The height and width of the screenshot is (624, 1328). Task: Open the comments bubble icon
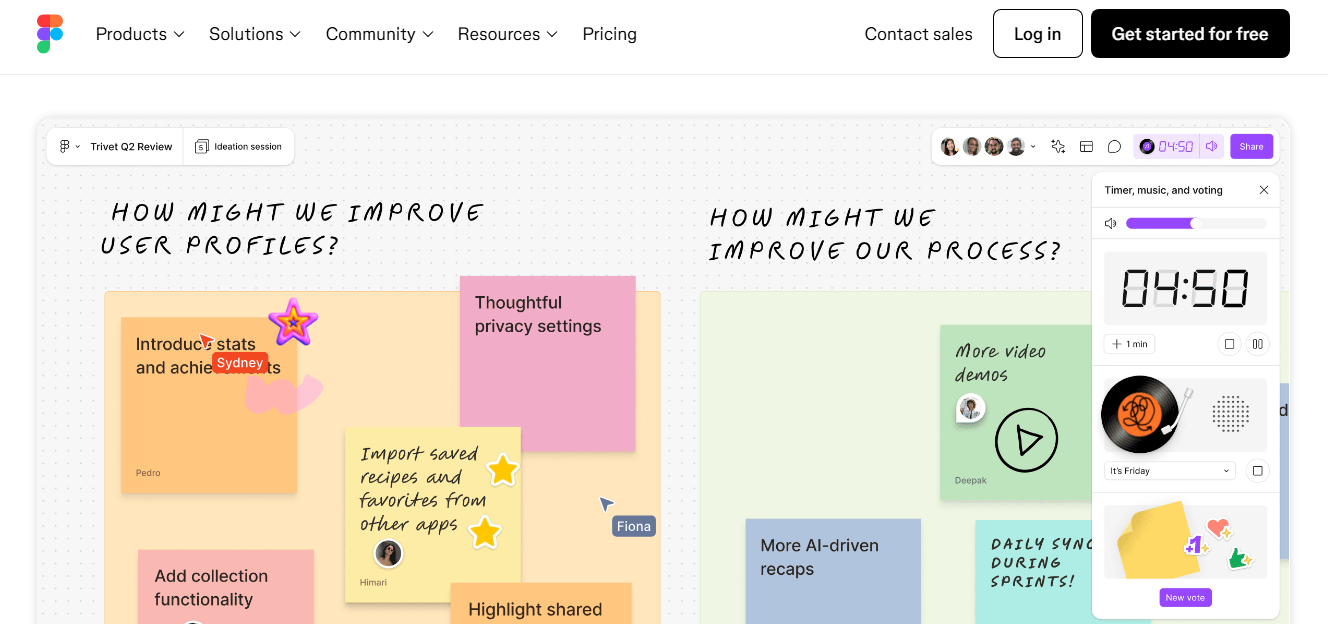point(1113,146)
